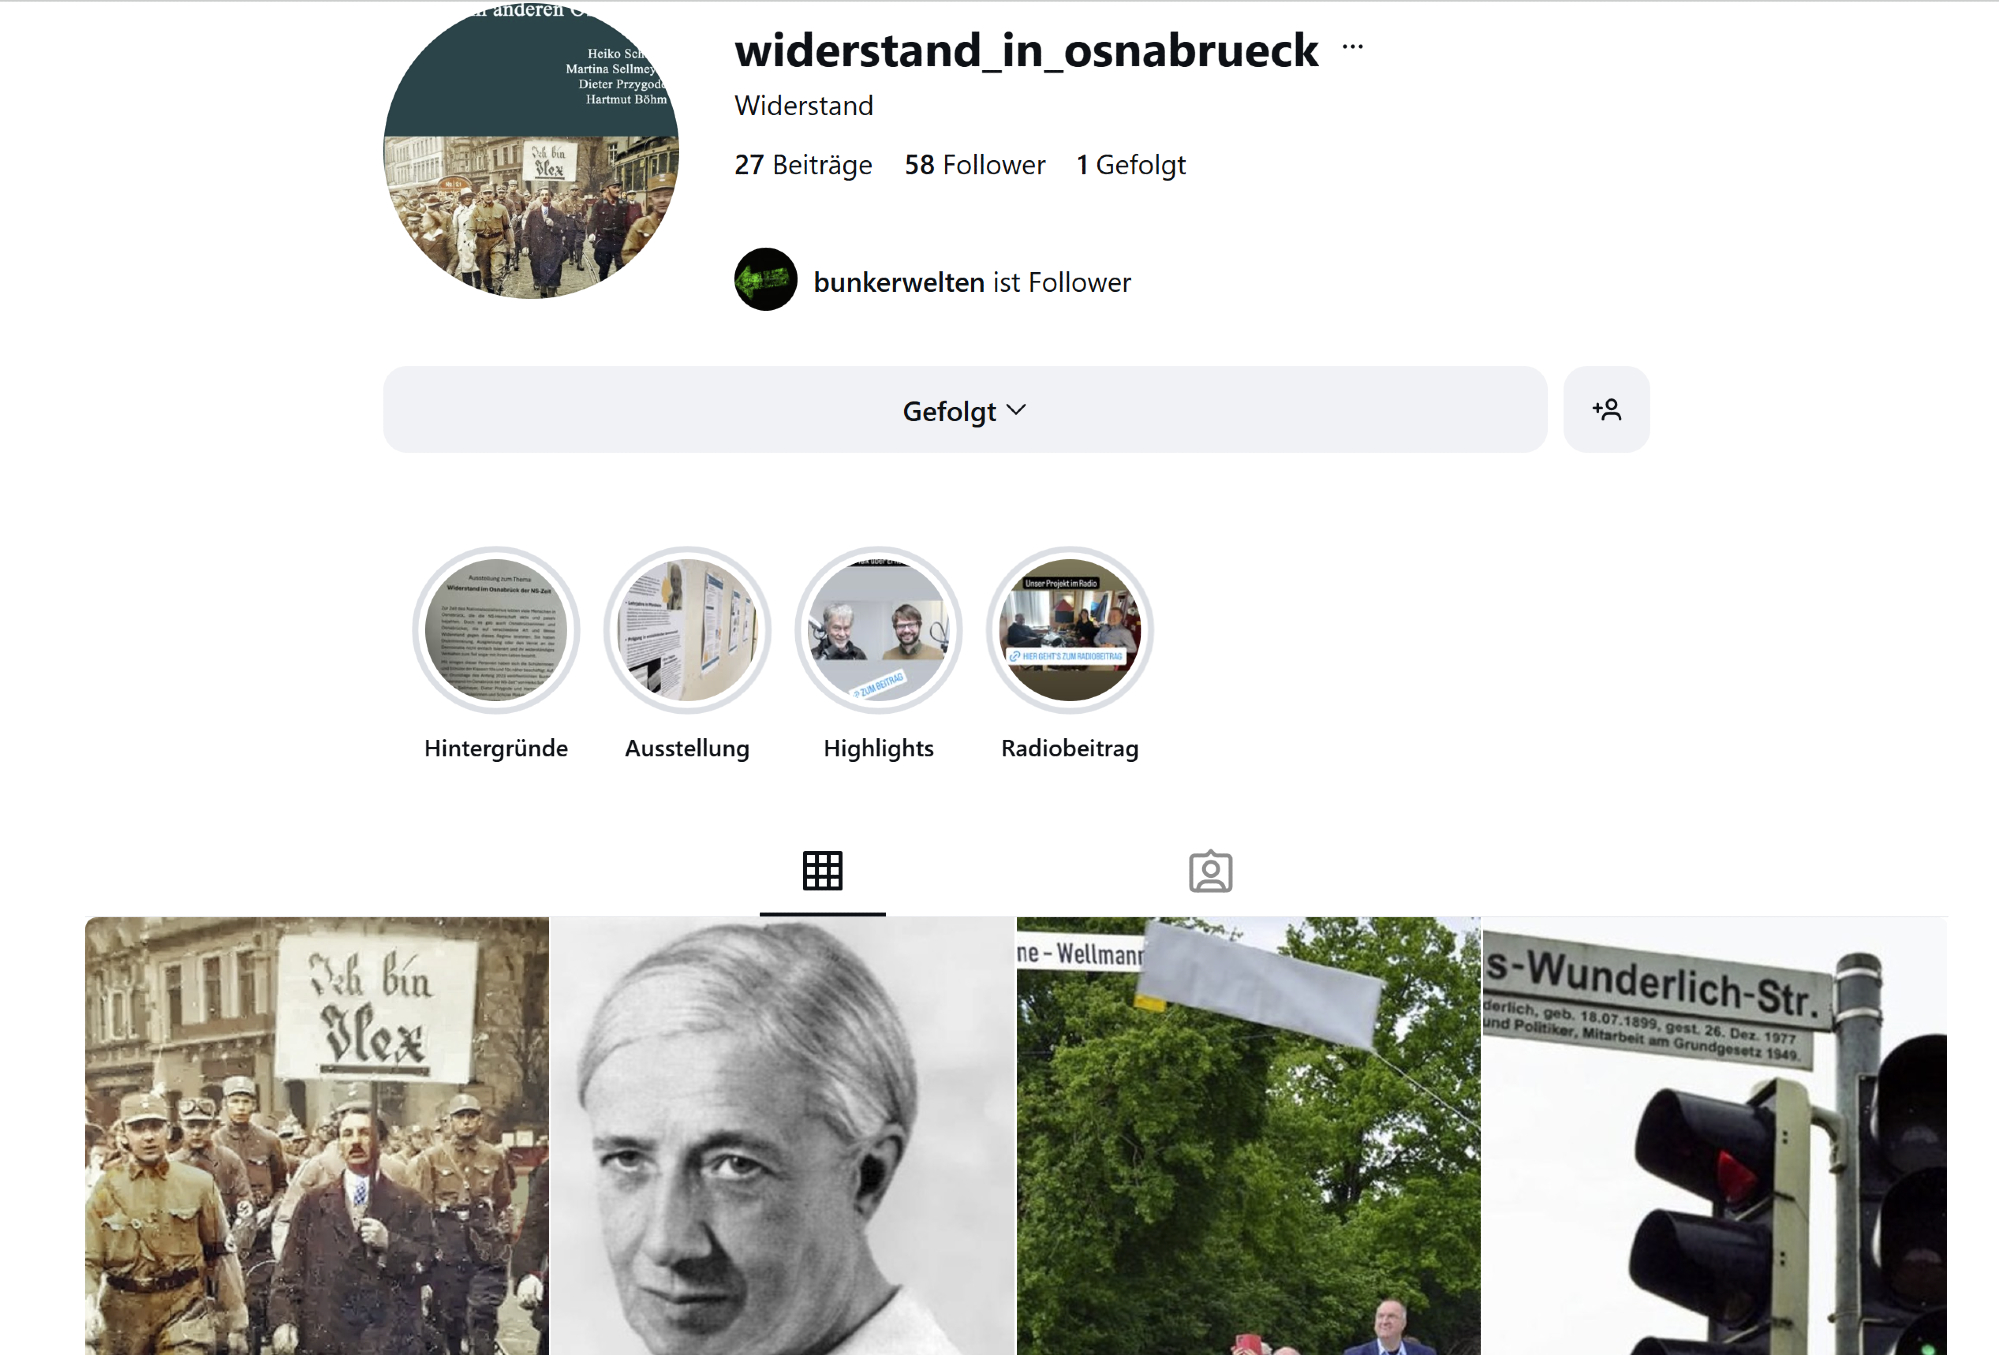Expand the Gefolgt dropdown button
1999x1355 pixels.
[x=965, y=410]
